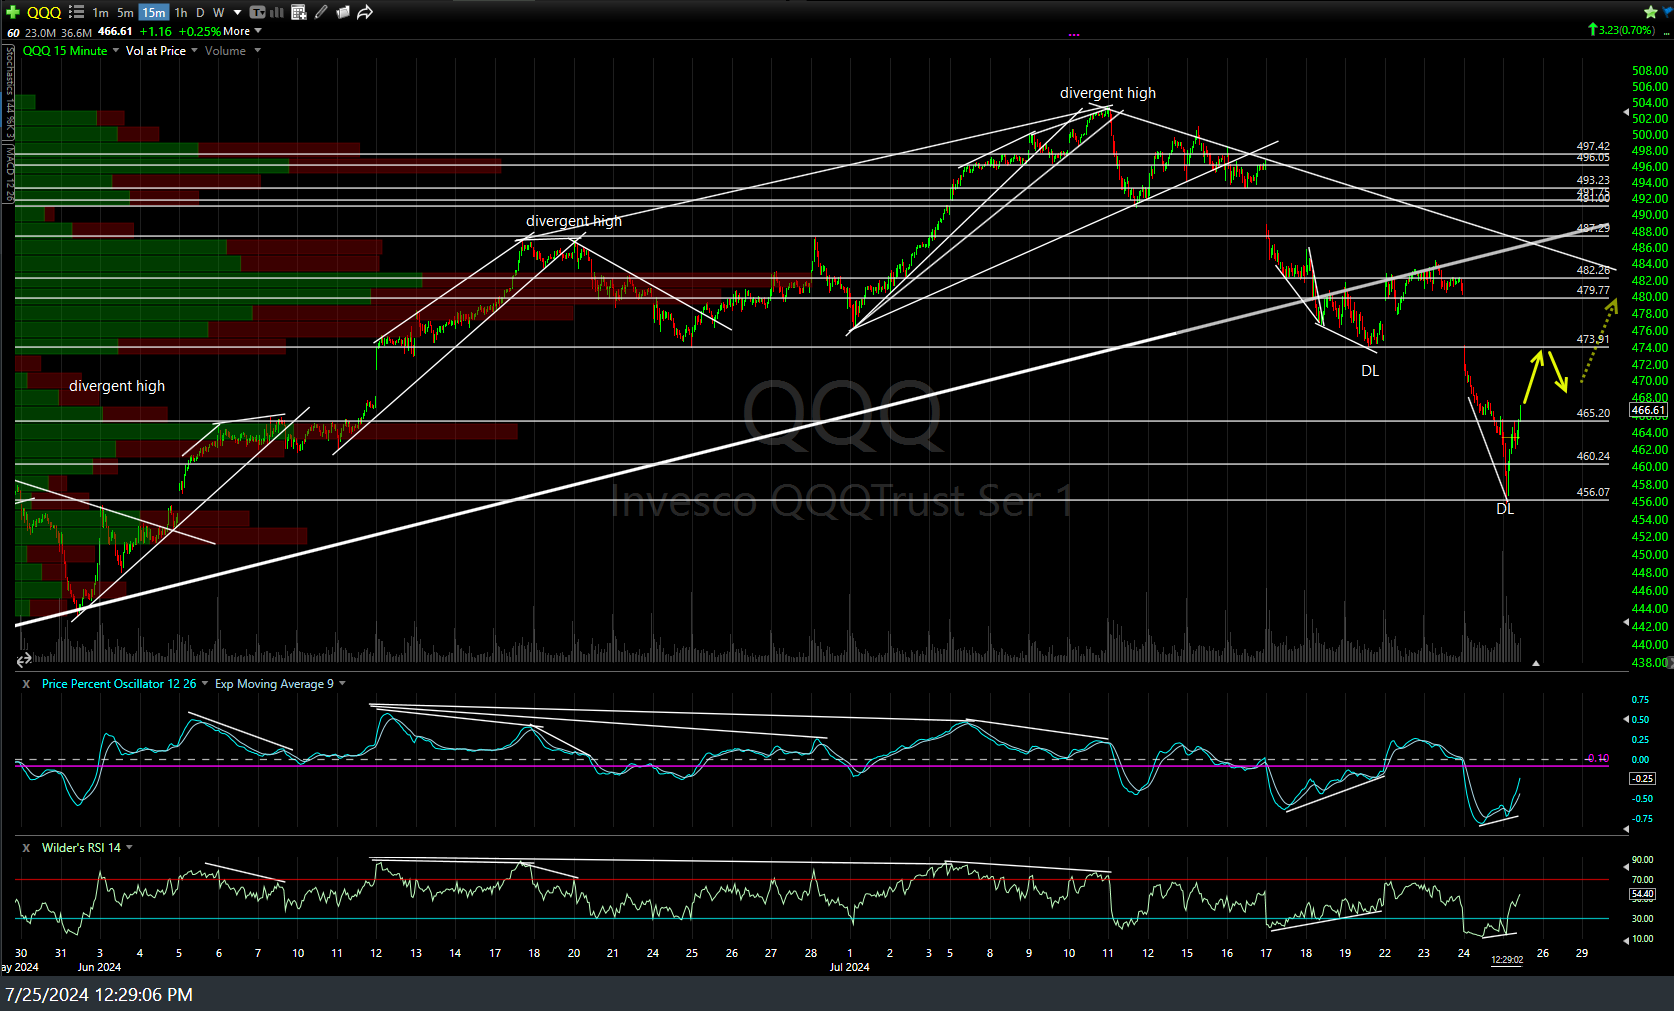The height and width of the screenshot is (1011, 1674).
Task: Switch to the 5m timeframe
Action: click(125, 12)
